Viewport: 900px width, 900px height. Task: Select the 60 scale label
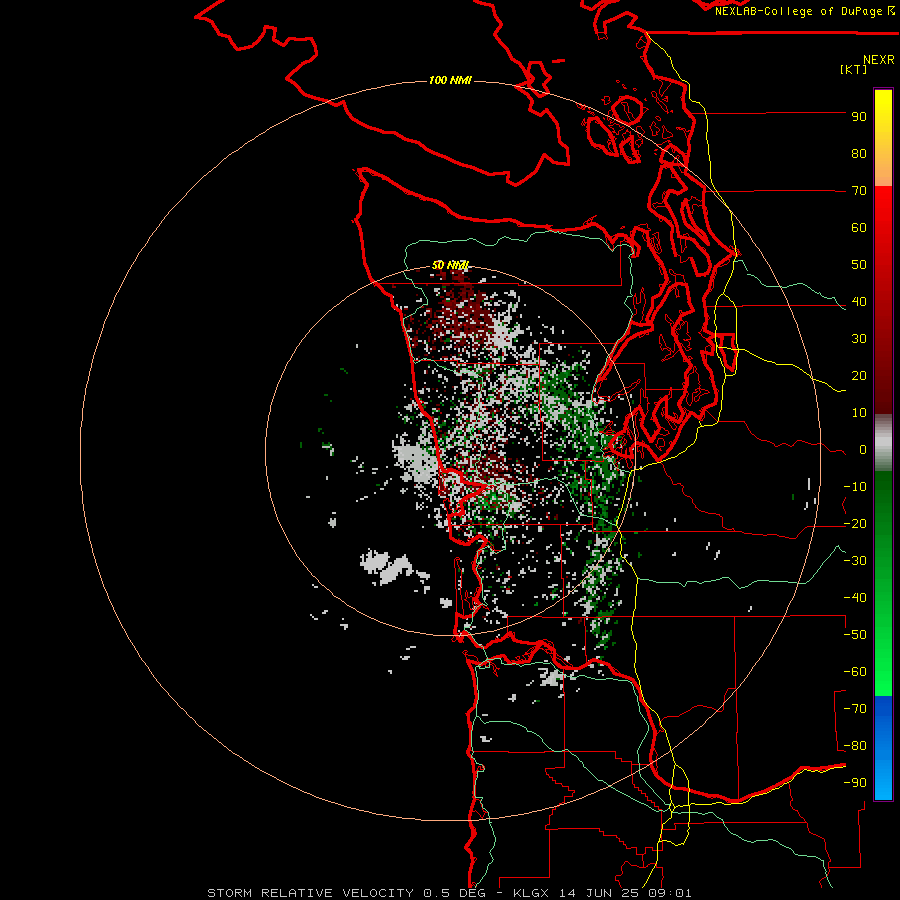click(x=859, y=228)
